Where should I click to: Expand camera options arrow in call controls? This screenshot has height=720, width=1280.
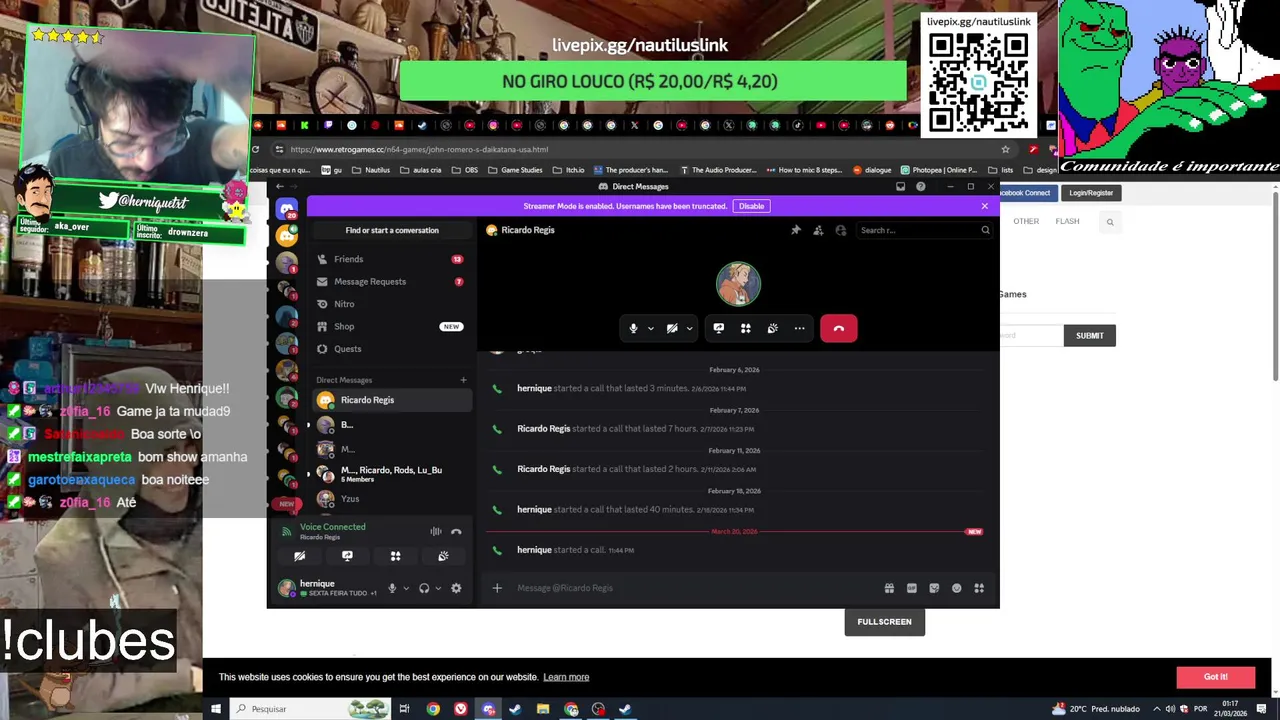[689, 328]
